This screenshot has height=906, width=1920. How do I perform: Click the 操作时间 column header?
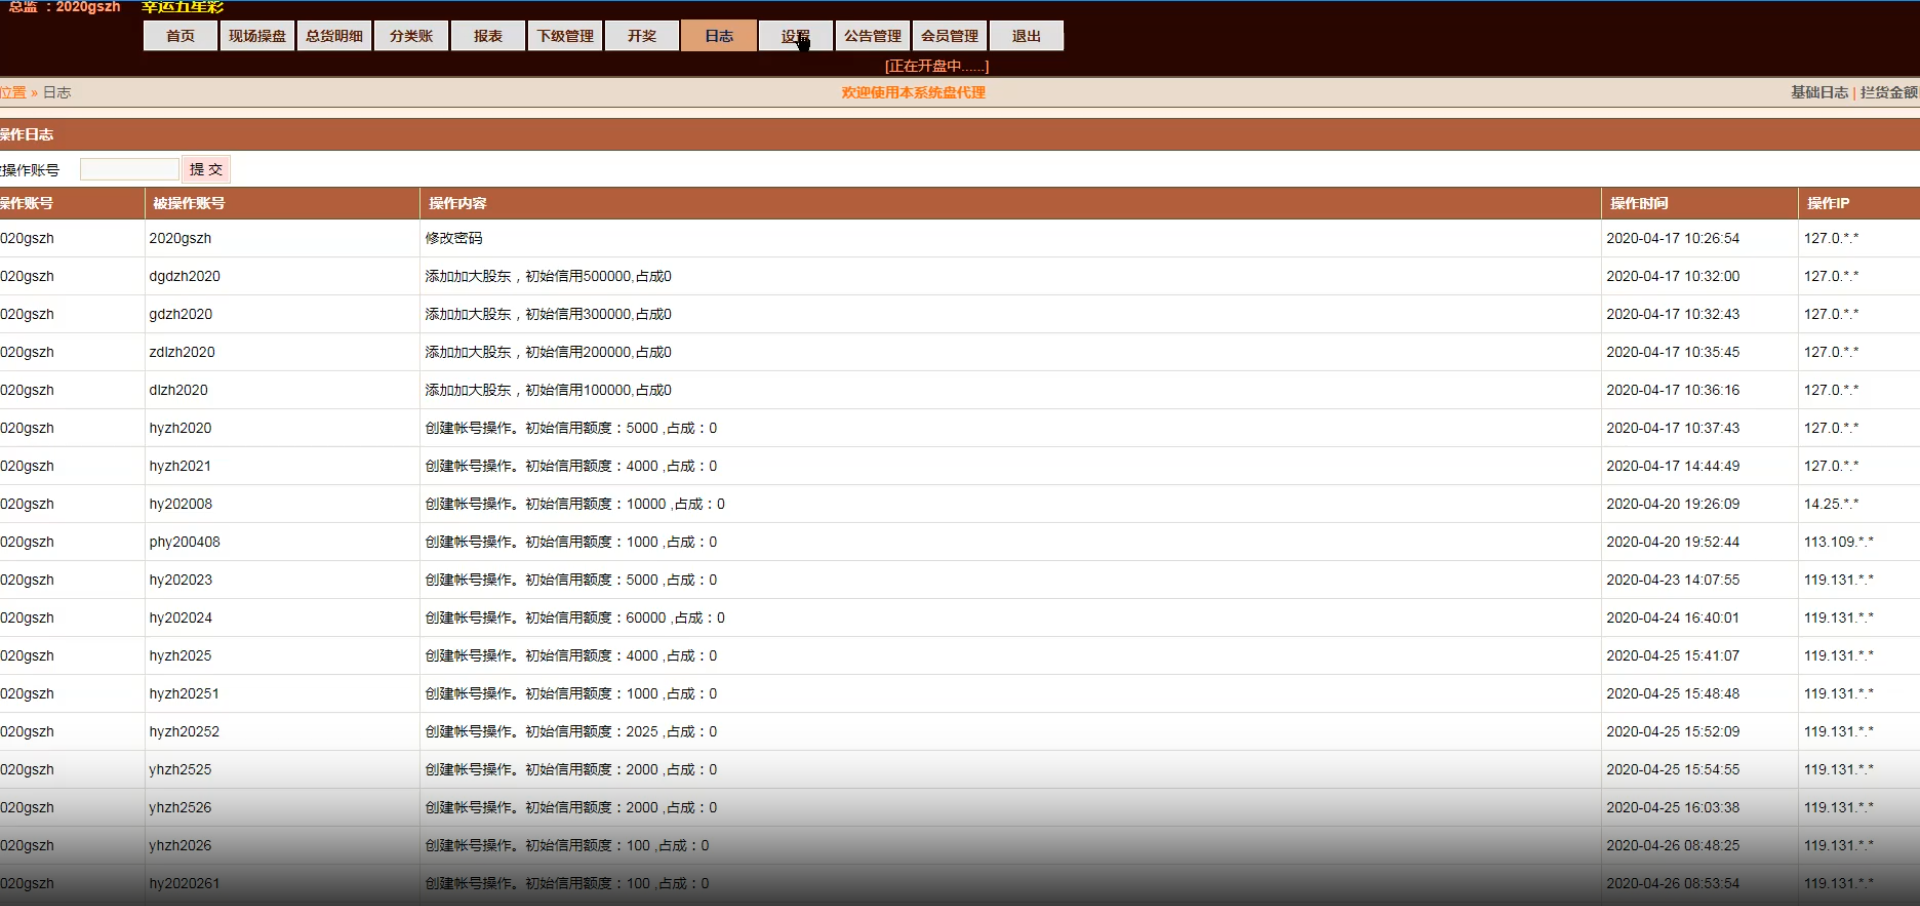(x=1639, y=203)
